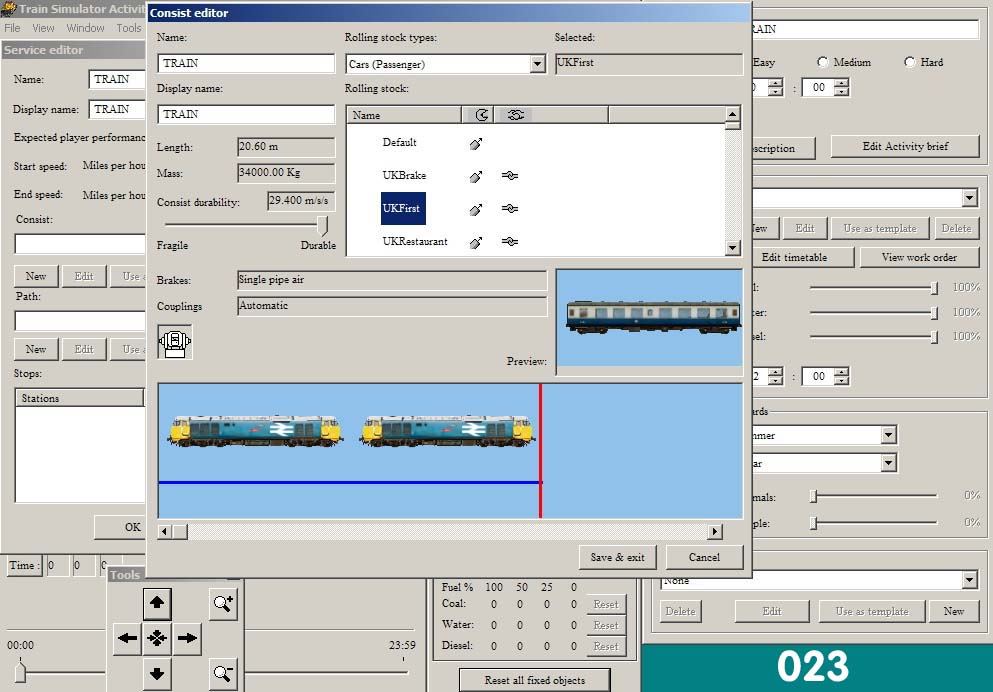This screenshot has height=692, width=993.
Task: Click OK in Service editor
Action: coord(121,527)
